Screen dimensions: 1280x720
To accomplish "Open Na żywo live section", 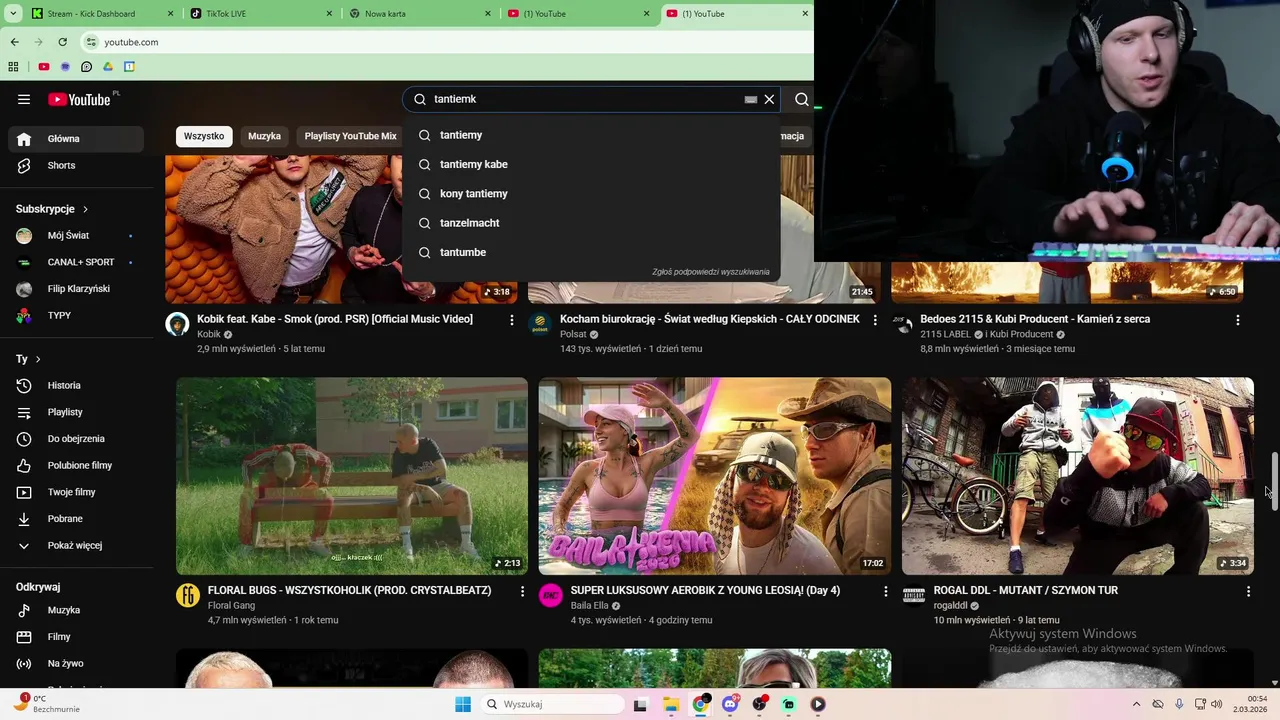I will tap(75, 663).
